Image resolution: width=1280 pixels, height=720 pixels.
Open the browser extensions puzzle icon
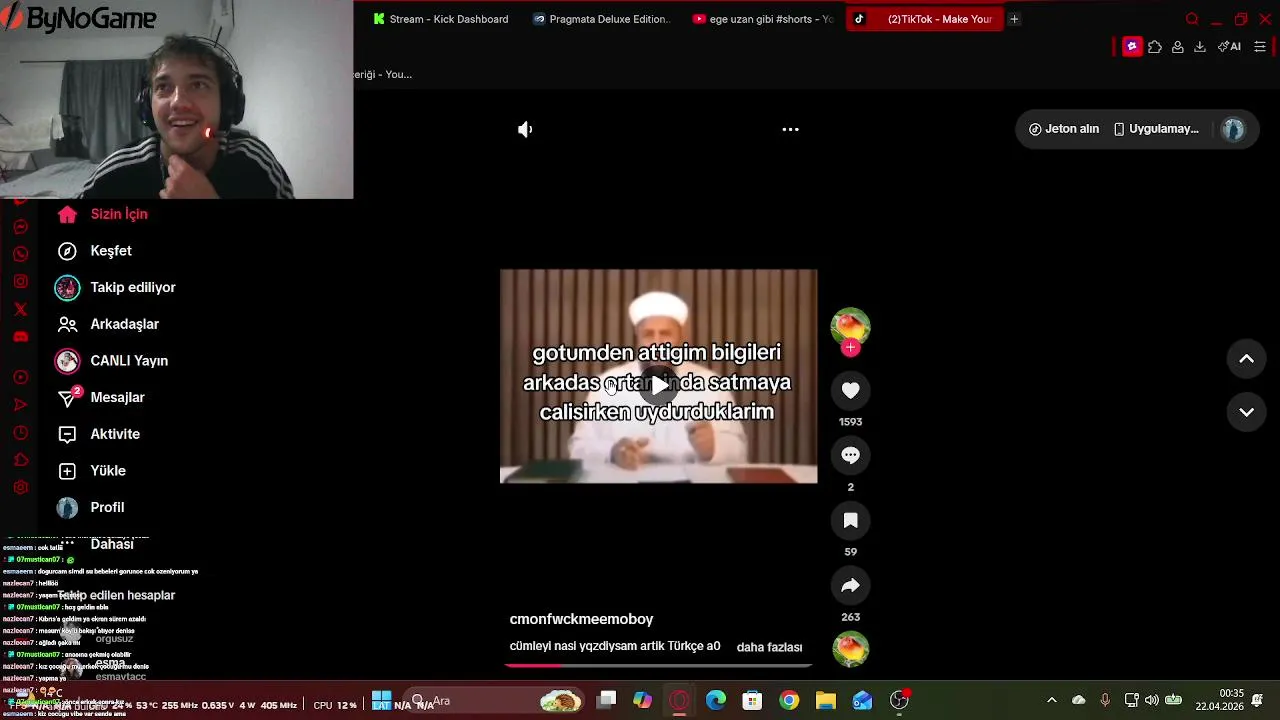point(1155,46)
